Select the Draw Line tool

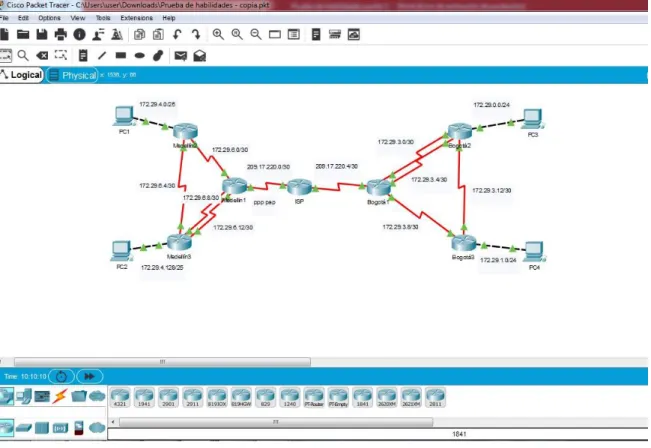tap(102, 55)
